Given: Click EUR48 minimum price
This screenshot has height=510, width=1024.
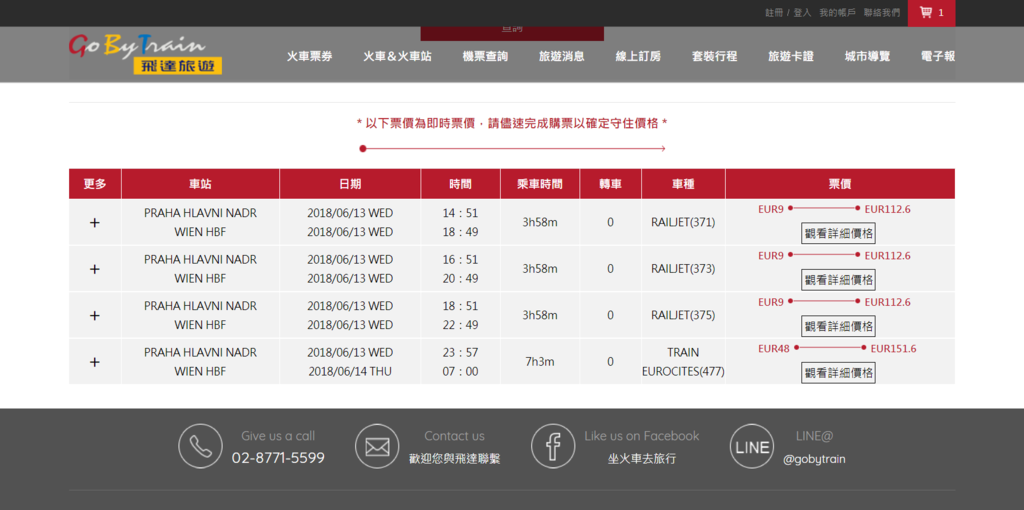Looking at the screenshot, I should (x=774, y=349).
